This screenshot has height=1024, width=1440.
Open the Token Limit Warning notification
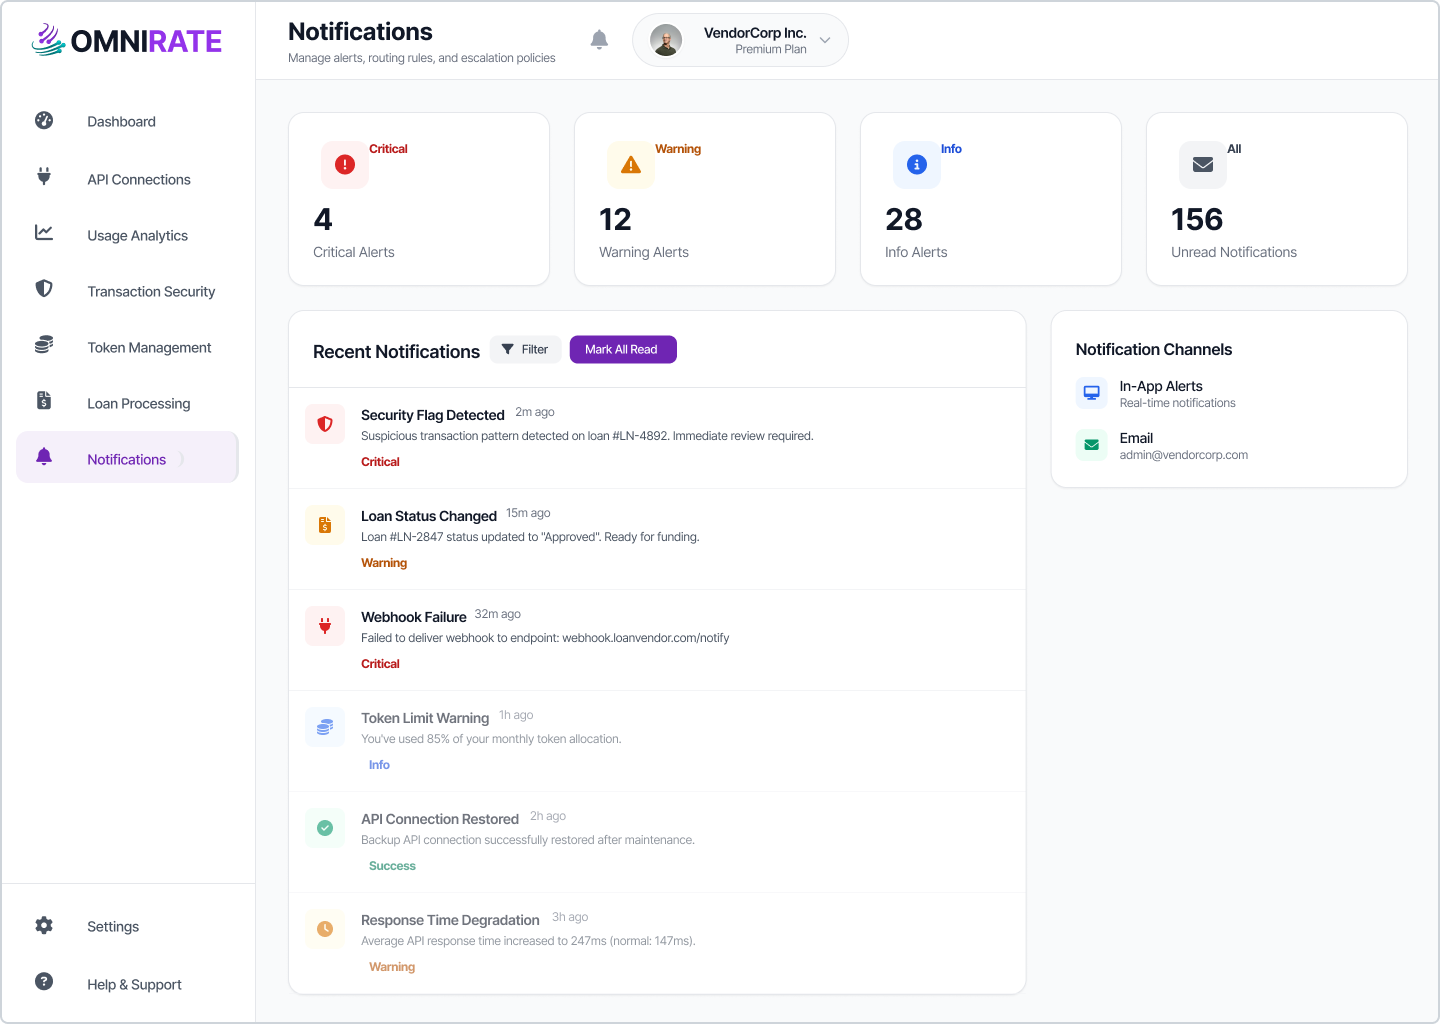[657, 741]
